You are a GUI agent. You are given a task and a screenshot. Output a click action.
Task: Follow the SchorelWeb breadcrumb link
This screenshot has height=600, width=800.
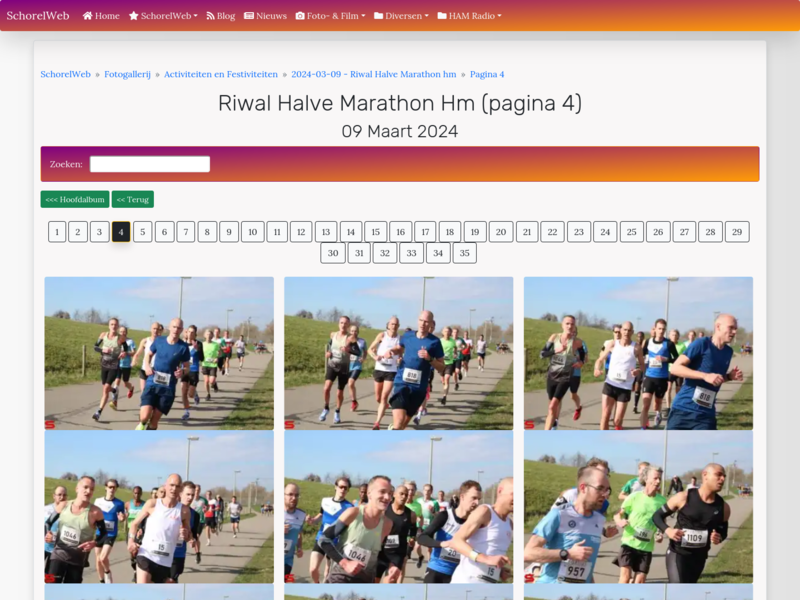pyautogui.click(x=65, y=74)
